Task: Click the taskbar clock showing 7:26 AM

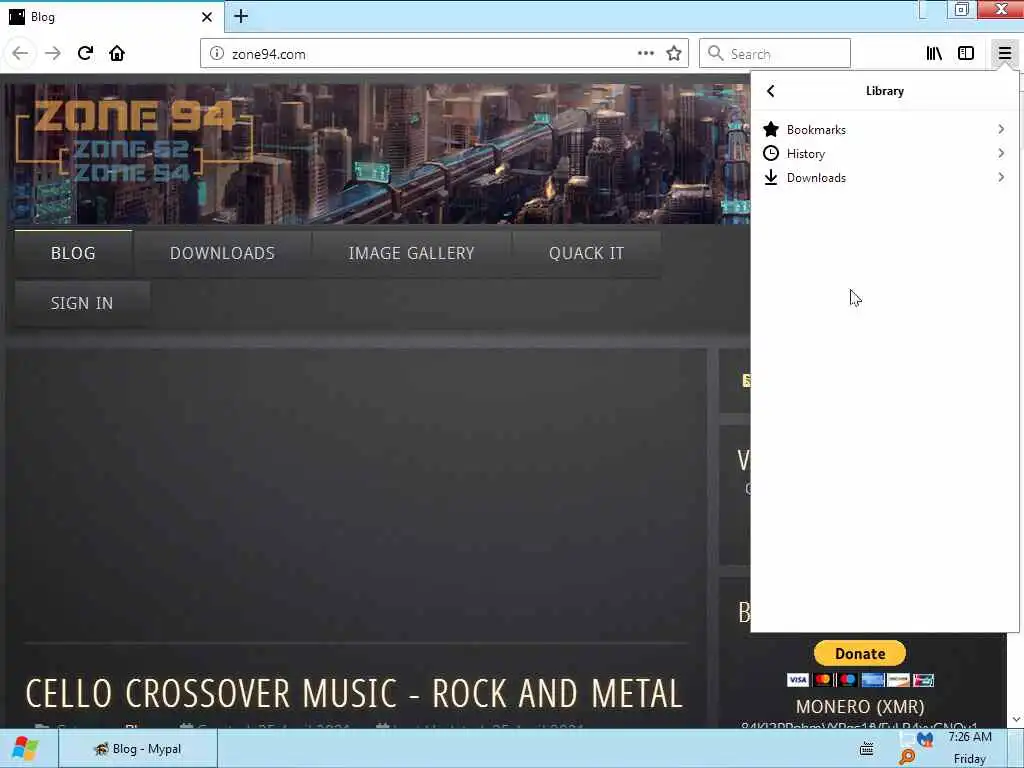Action: 970,737
